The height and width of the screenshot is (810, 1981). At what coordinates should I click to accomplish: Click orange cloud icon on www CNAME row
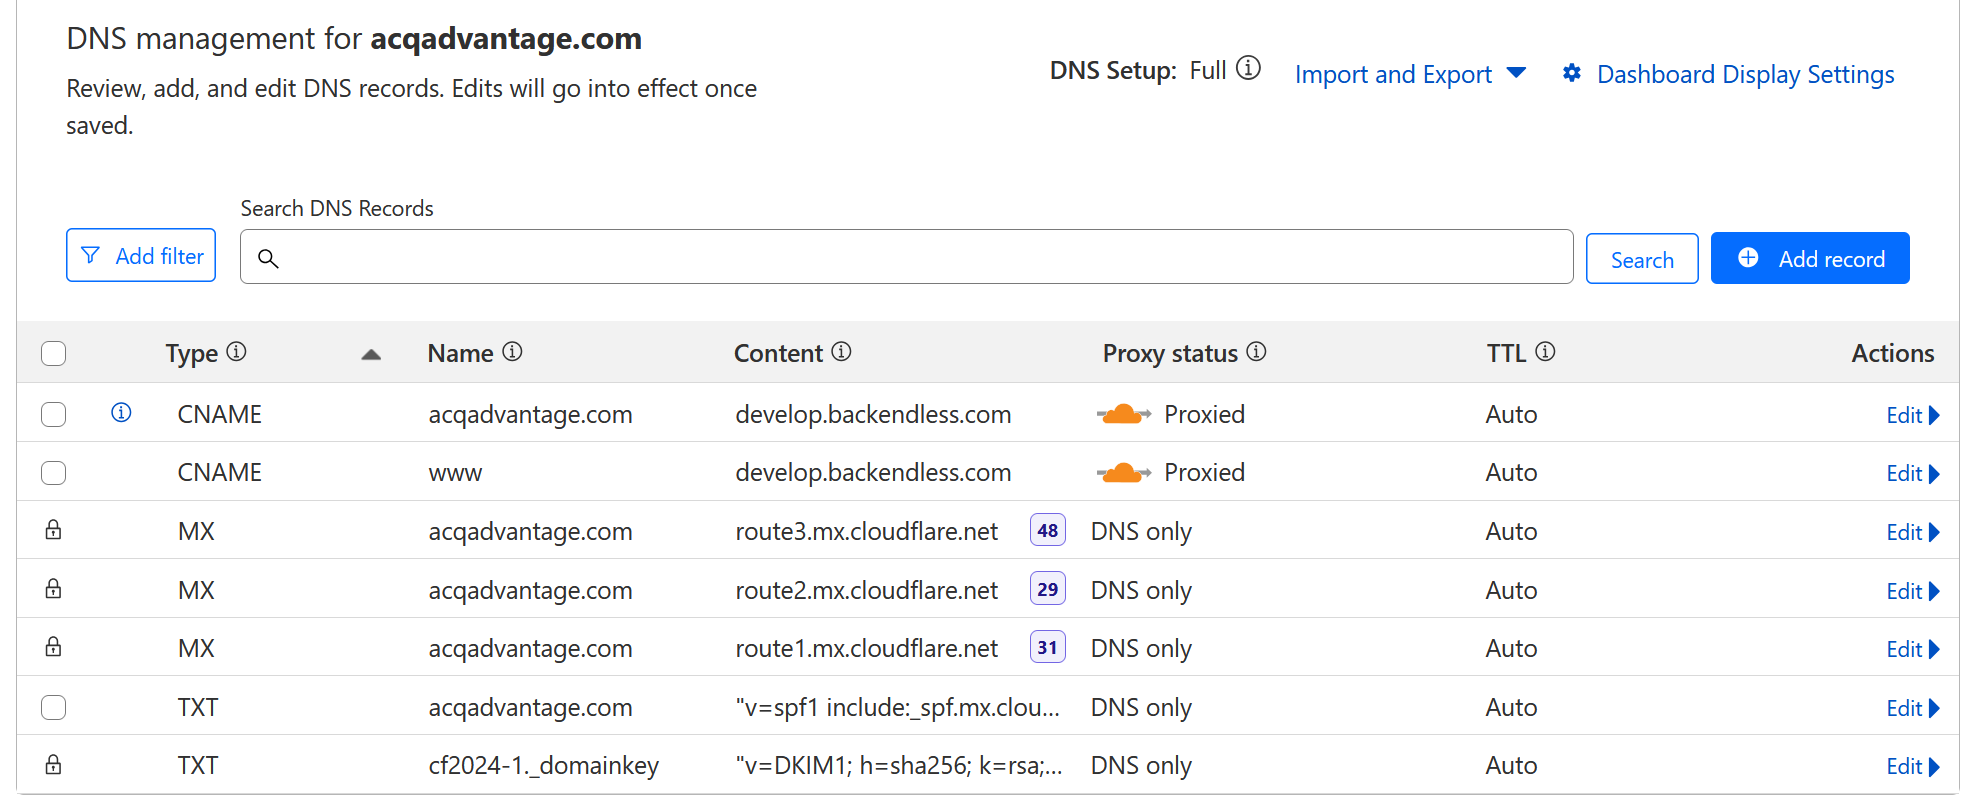click(x=1123, y=472)
